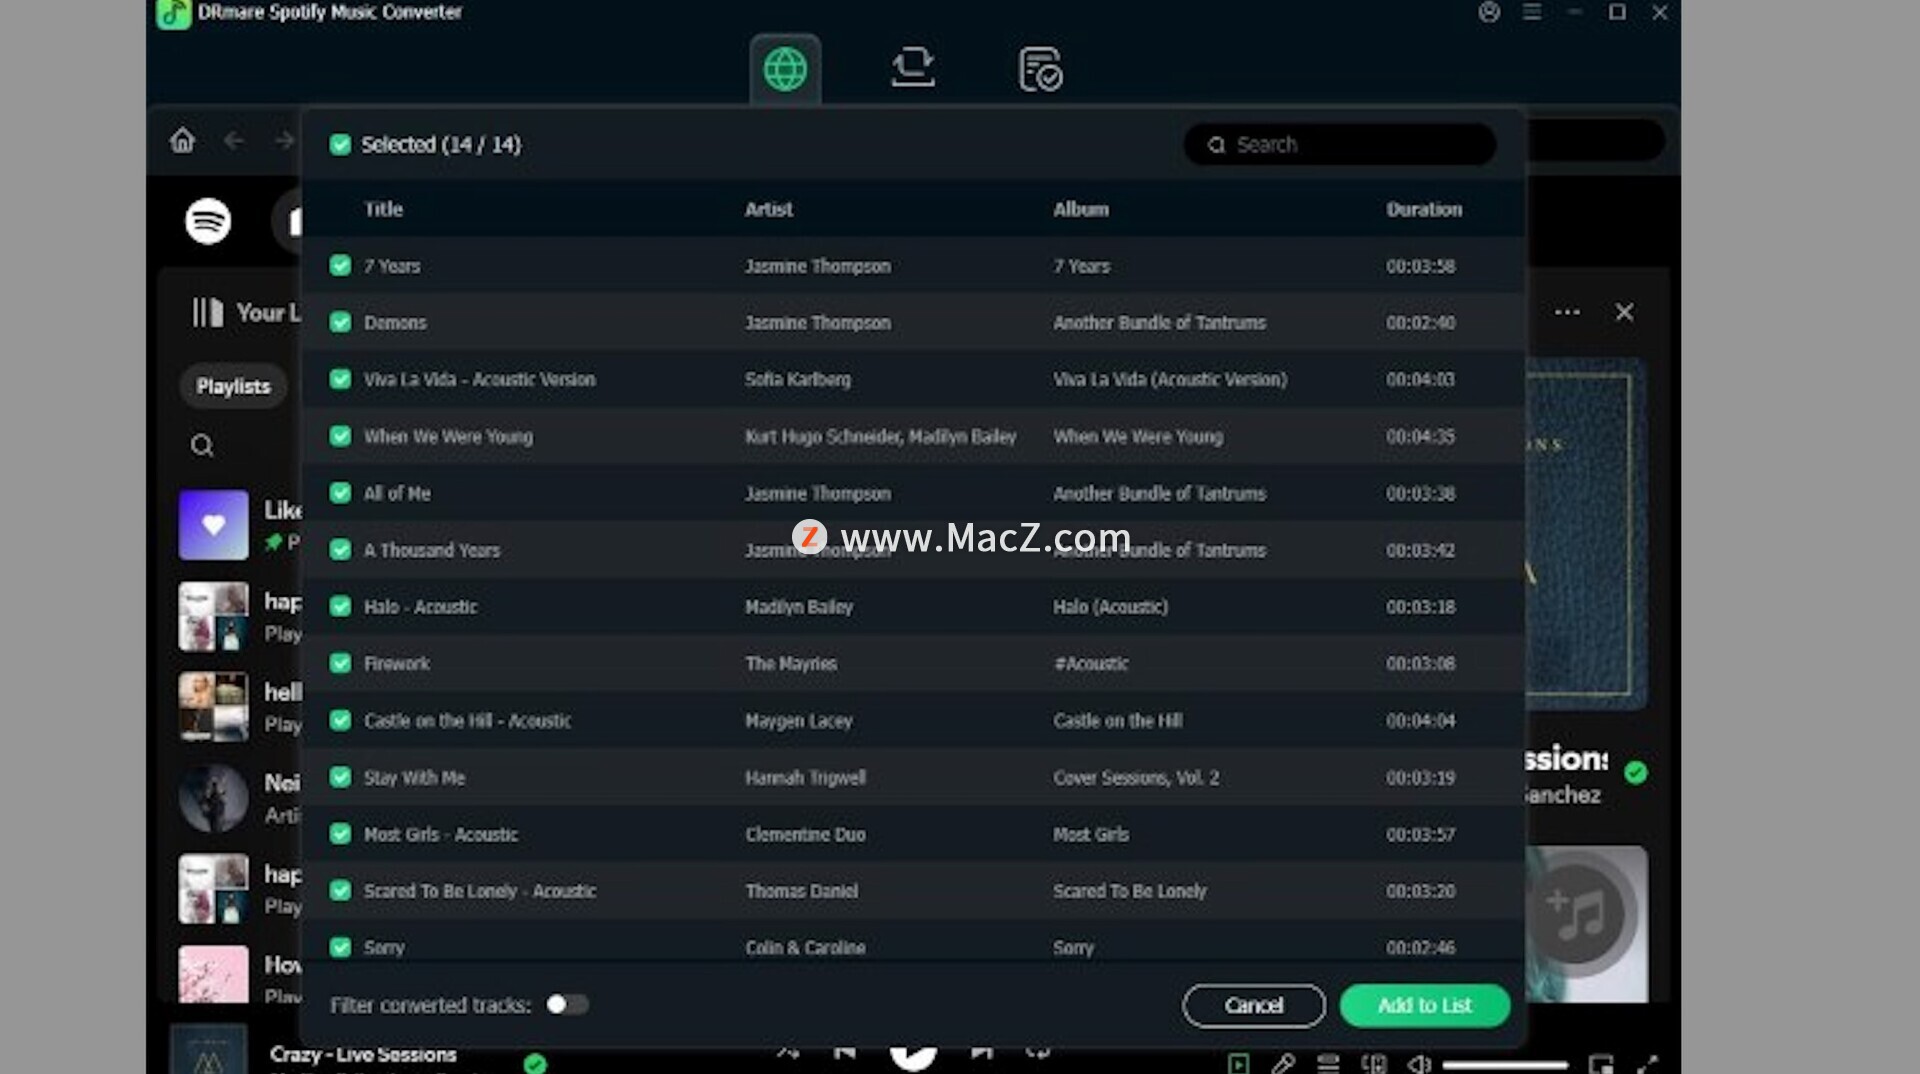Click the Cancel button
The width and height of the screenshot is (1920, 1074).
[x=1254, y=1005]
